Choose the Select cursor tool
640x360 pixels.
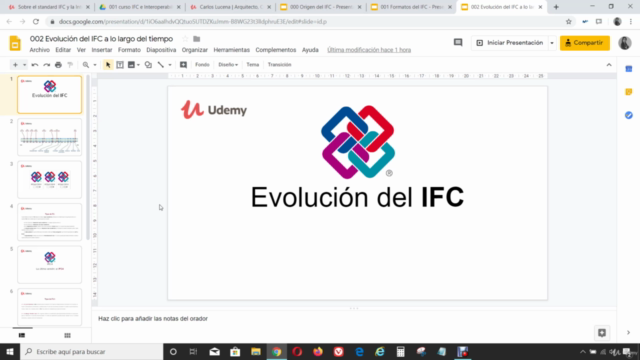point(108,64)
